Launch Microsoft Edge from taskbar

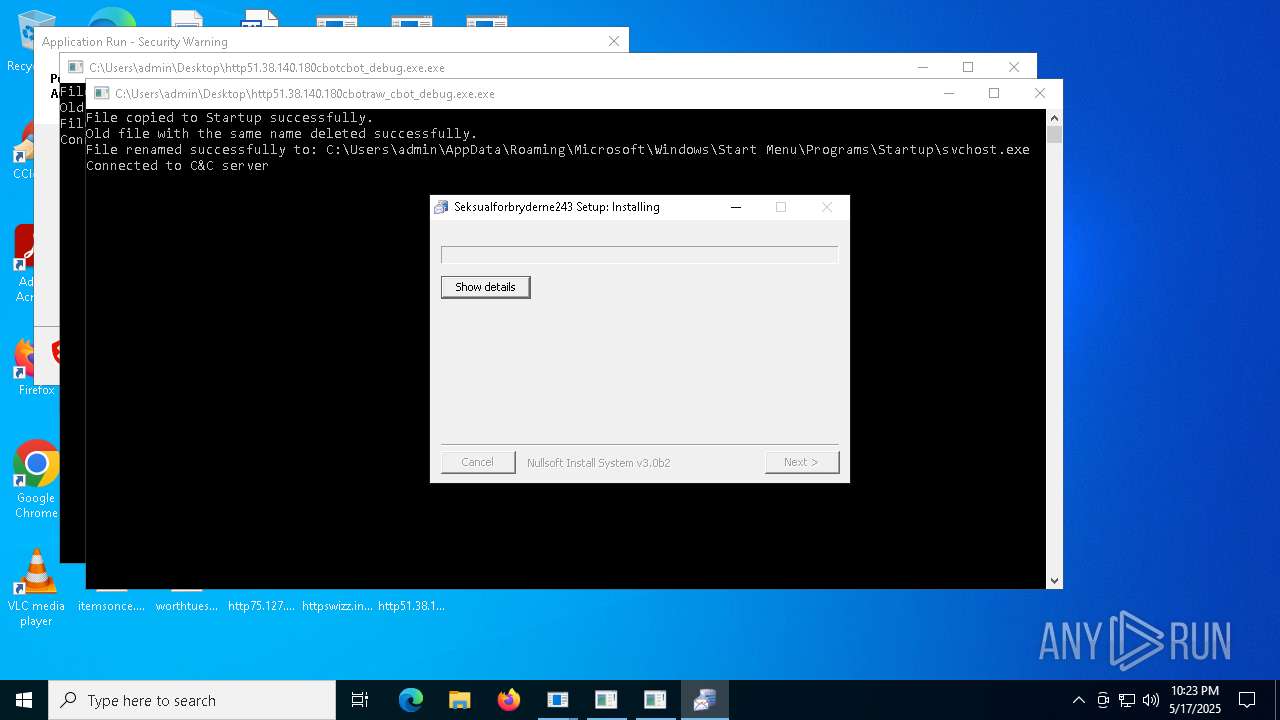pos(411,700)
